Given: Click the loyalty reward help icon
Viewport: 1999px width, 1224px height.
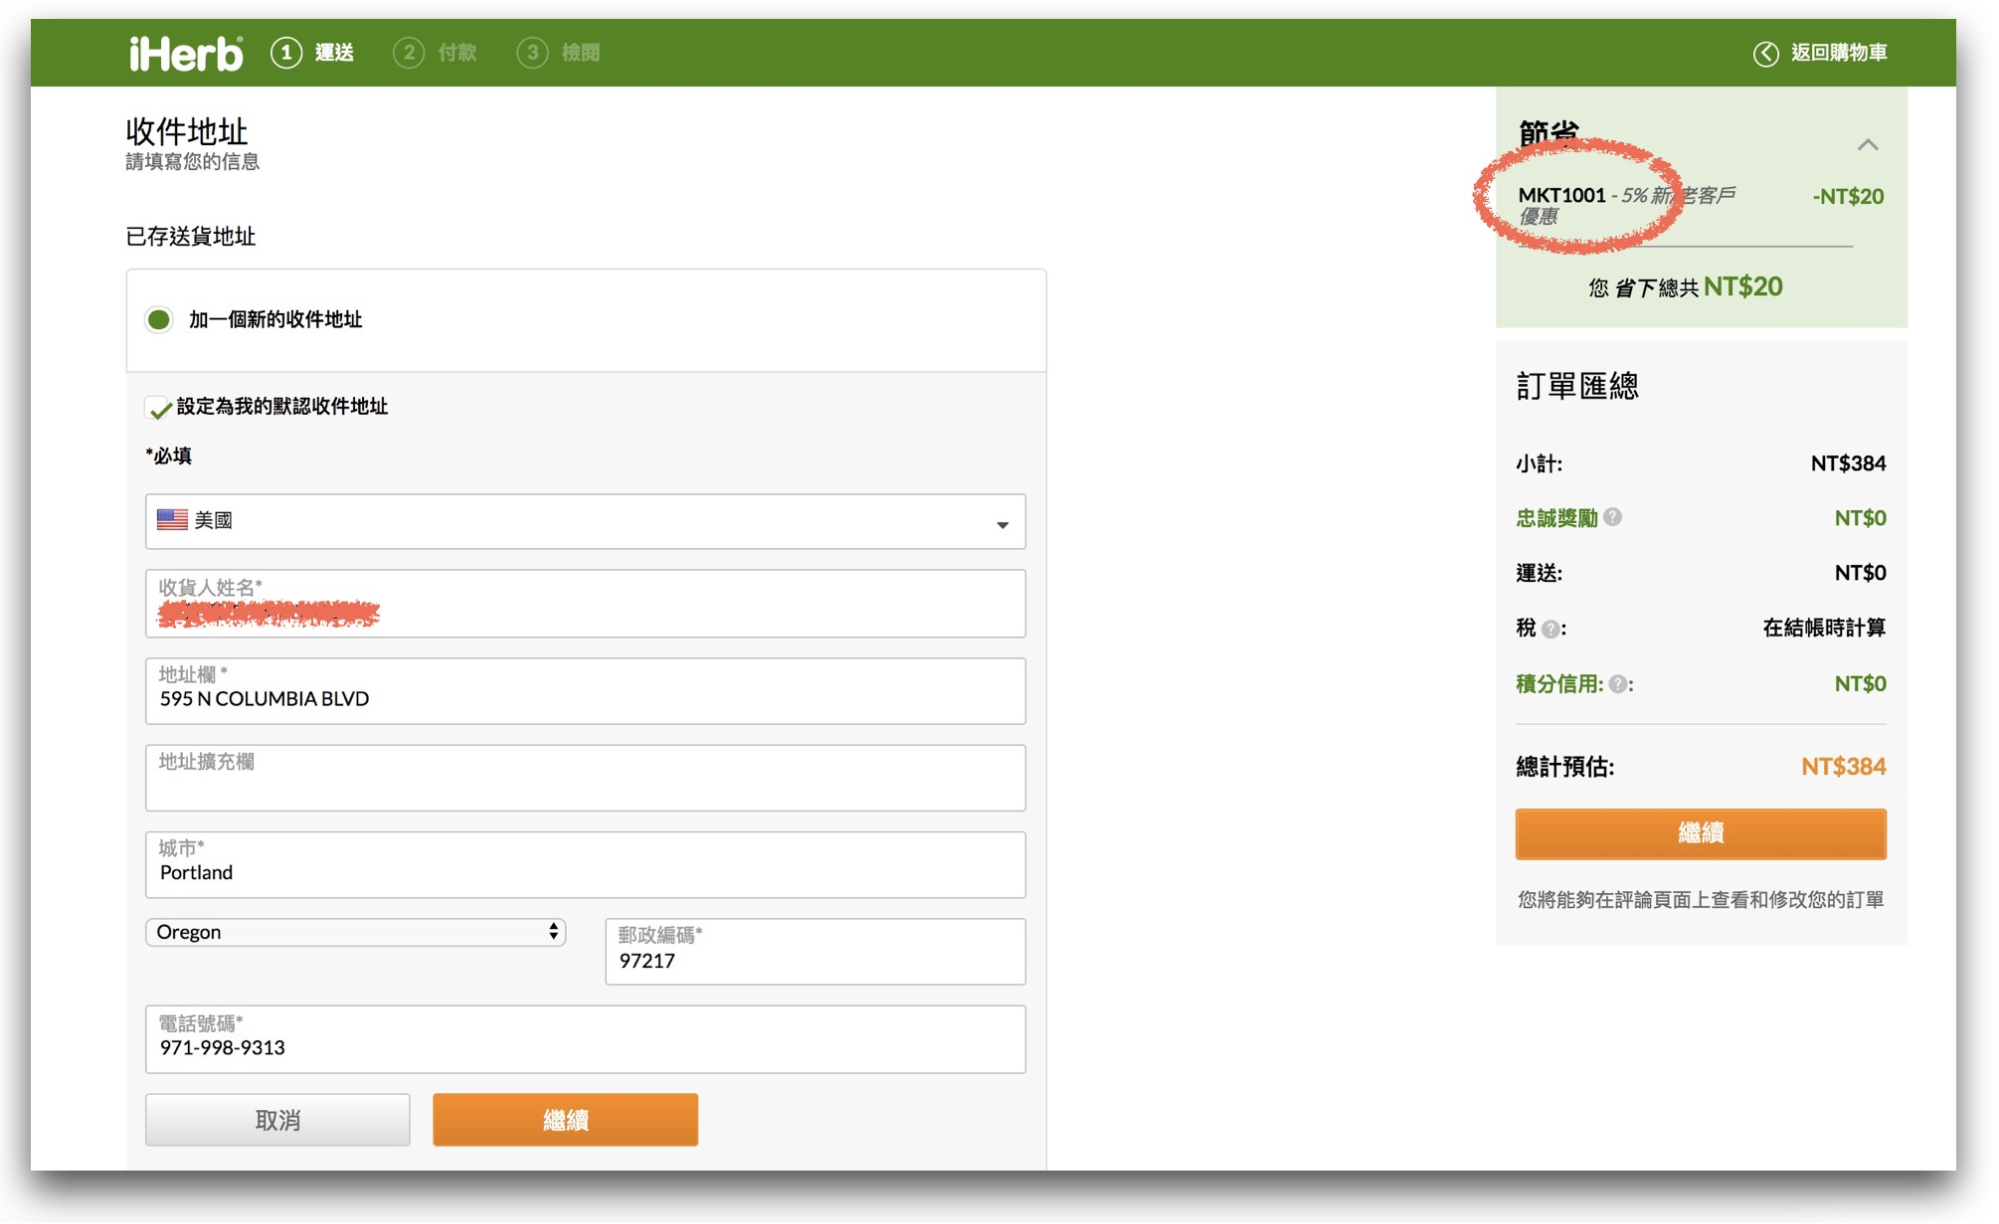Looking at the screenshot, I should [x=1612, y=517].
